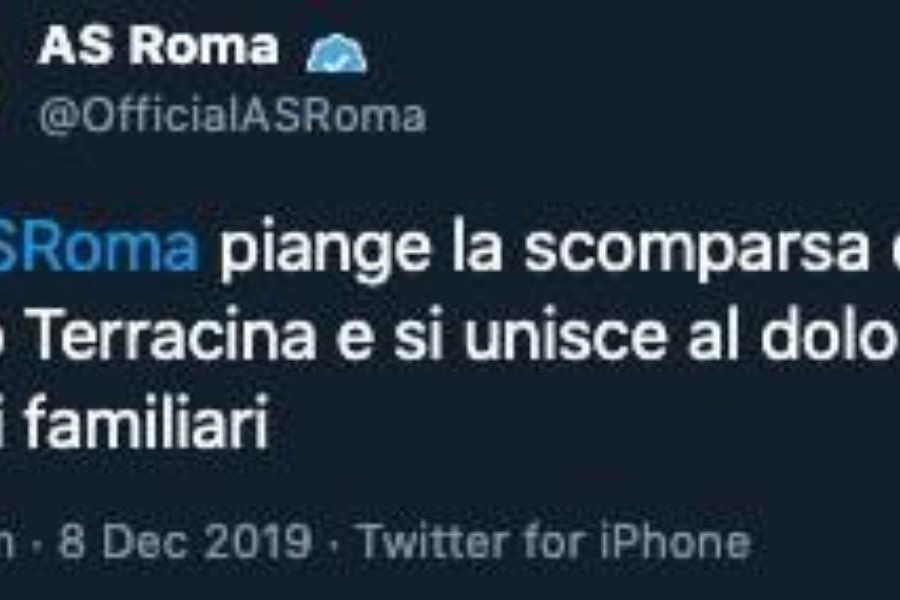
Task: Click the 'AS' text in the account name
Action: pyautogui.click(x=75, y=47)
